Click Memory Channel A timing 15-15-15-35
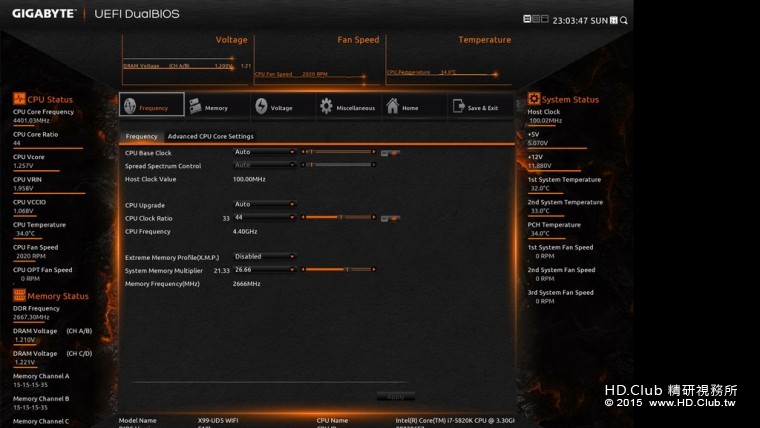The image size is (760, 428). 31,385
